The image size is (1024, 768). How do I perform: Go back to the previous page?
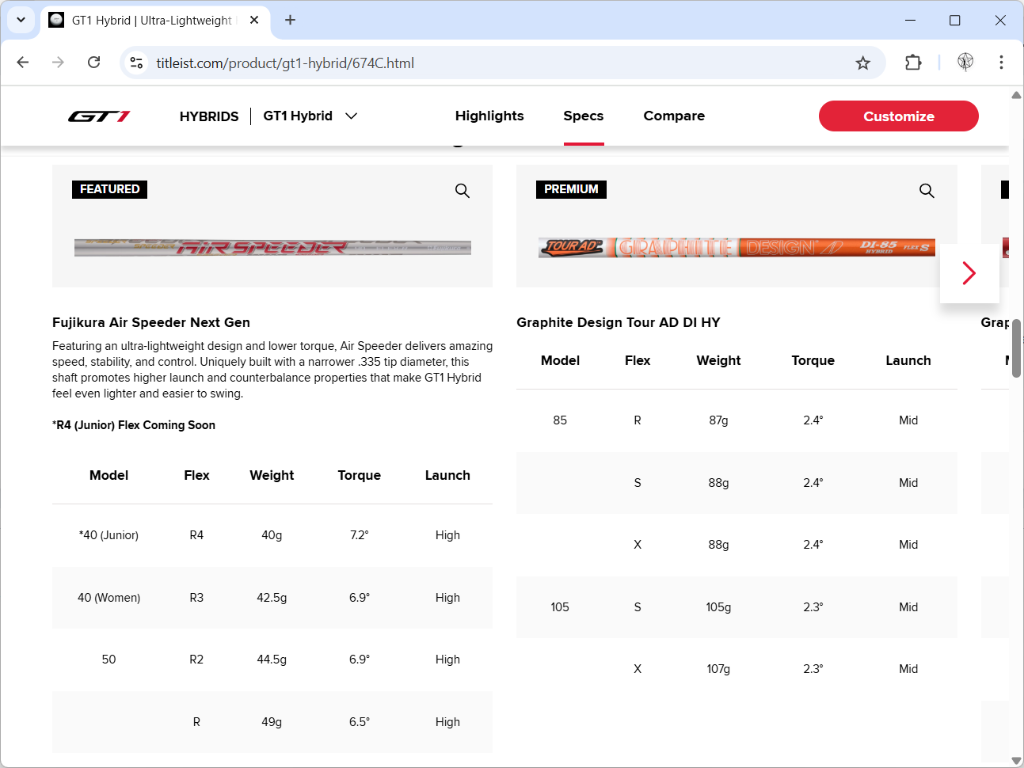pos(23,63)
